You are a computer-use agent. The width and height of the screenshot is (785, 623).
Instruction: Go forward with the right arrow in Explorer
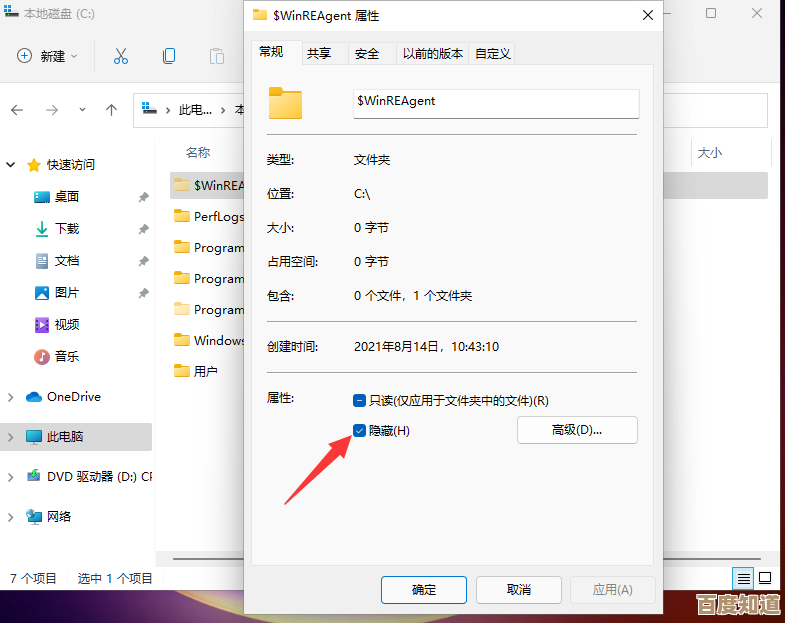[52, 110]
